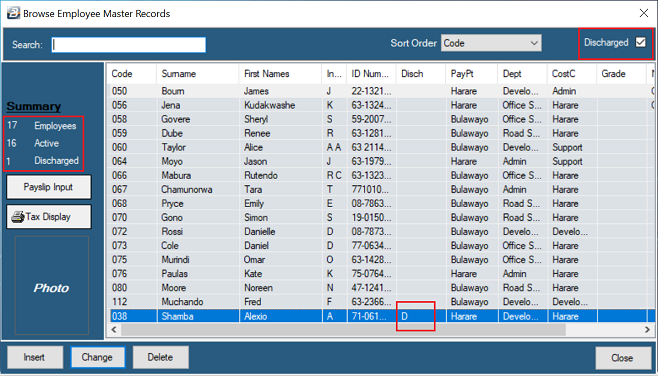Click the Active count label
Image resolution: width=658 pixels, height=376 pixels.
pyautogui.click(x=47, y=144)
